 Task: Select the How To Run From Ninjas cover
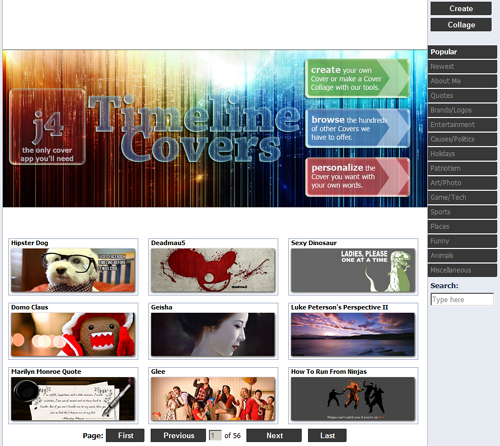click(x=353, y=399)
